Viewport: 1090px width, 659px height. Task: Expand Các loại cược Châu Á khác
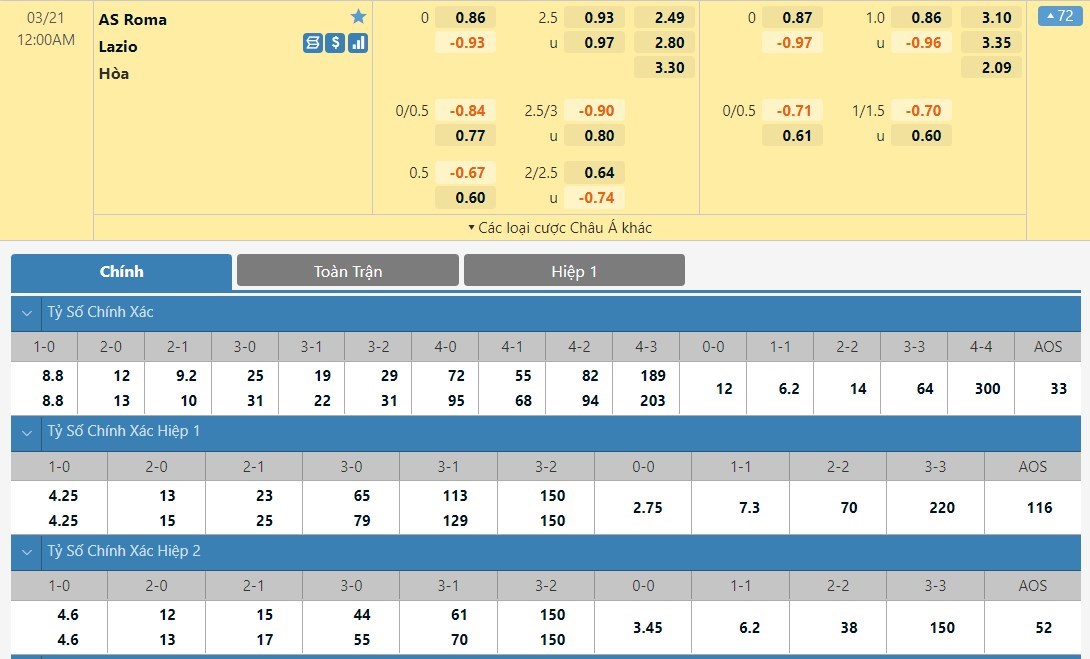[x=560, y=228]
